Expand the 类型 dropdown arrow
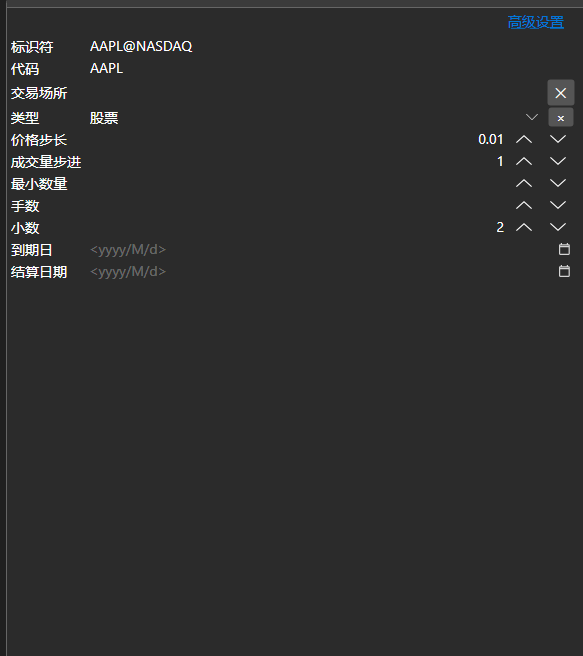This screenshot has width=583, height=656. [x=532, y=118]
